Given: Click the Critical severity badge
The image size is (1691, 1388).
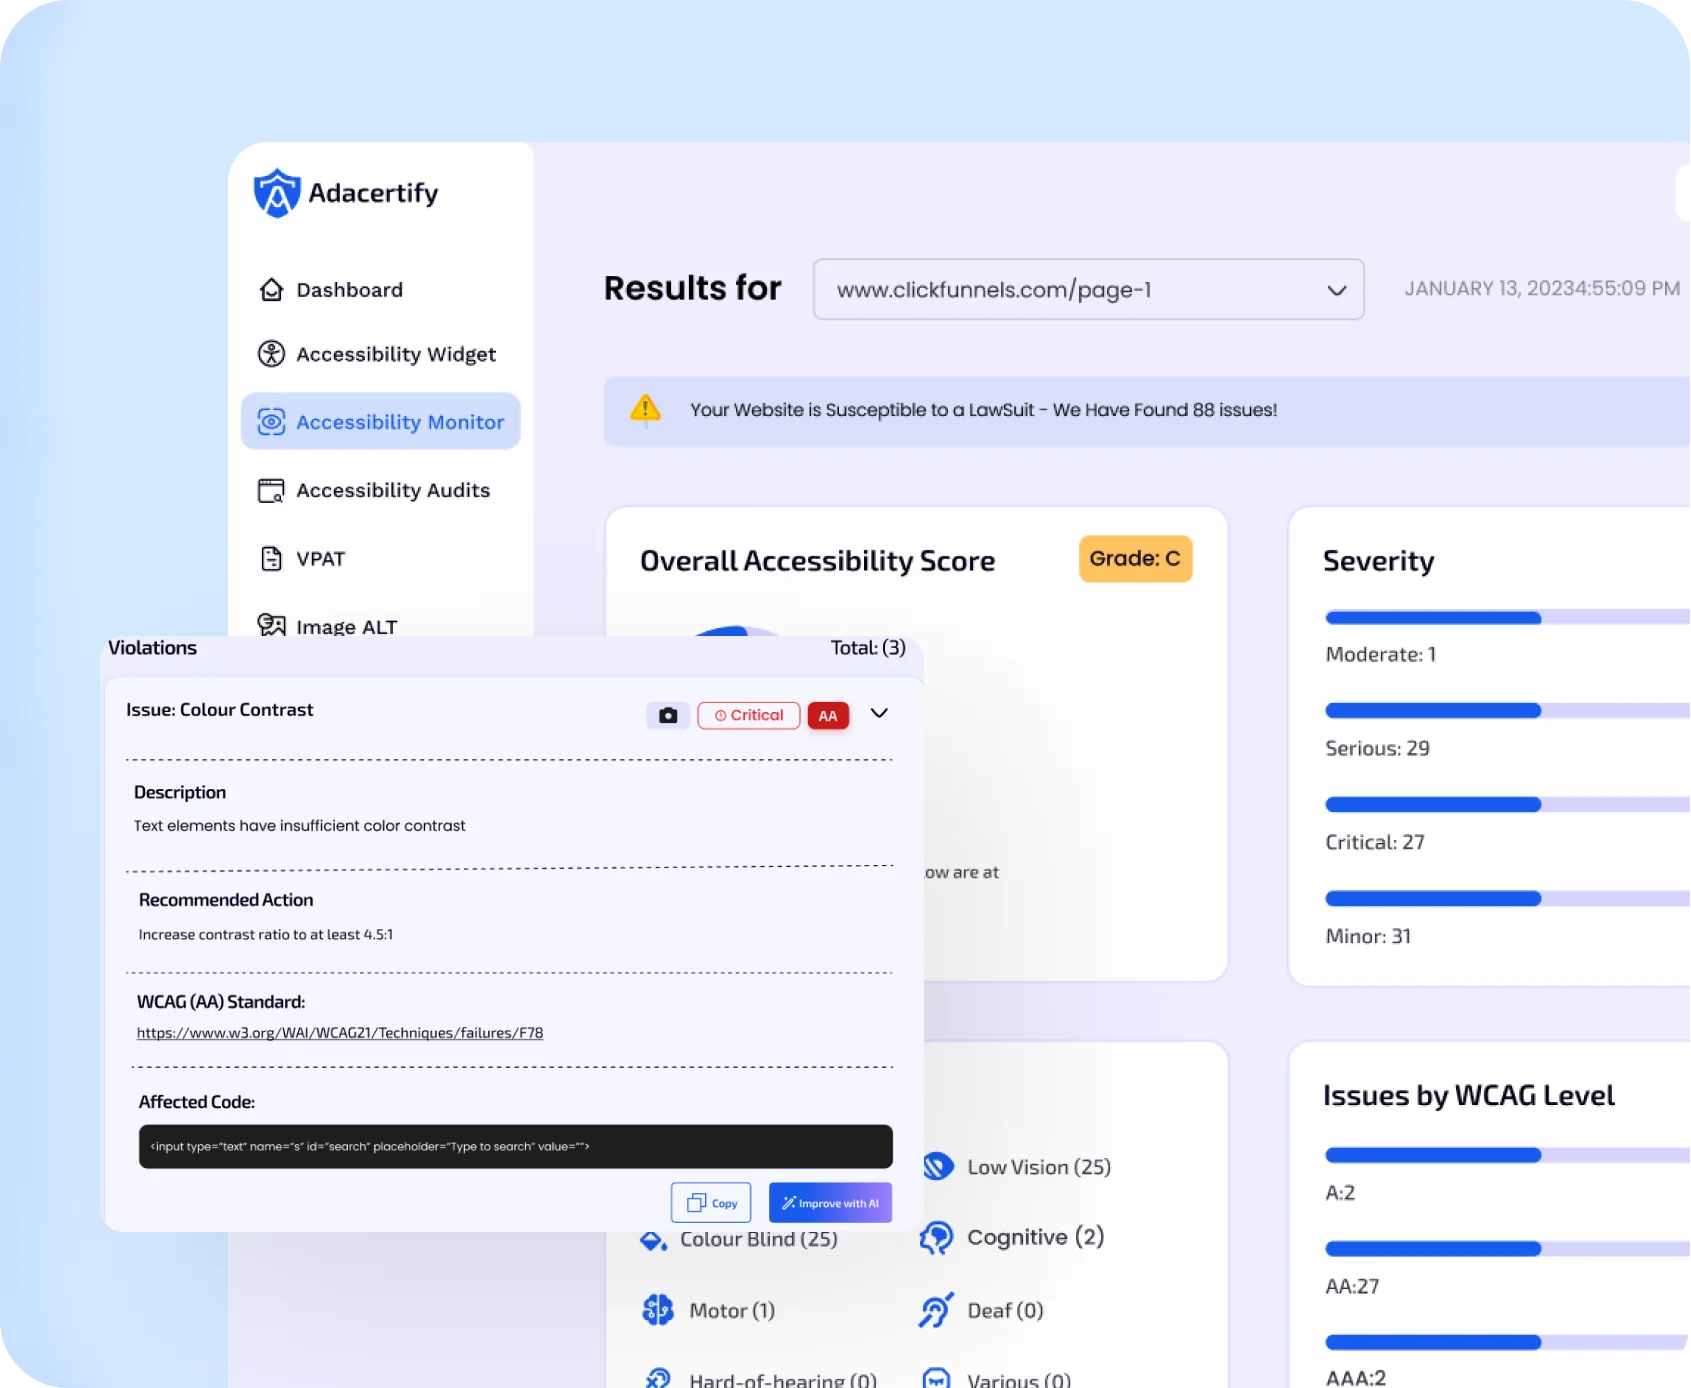Looking at the screenshot, I should 748,716.
